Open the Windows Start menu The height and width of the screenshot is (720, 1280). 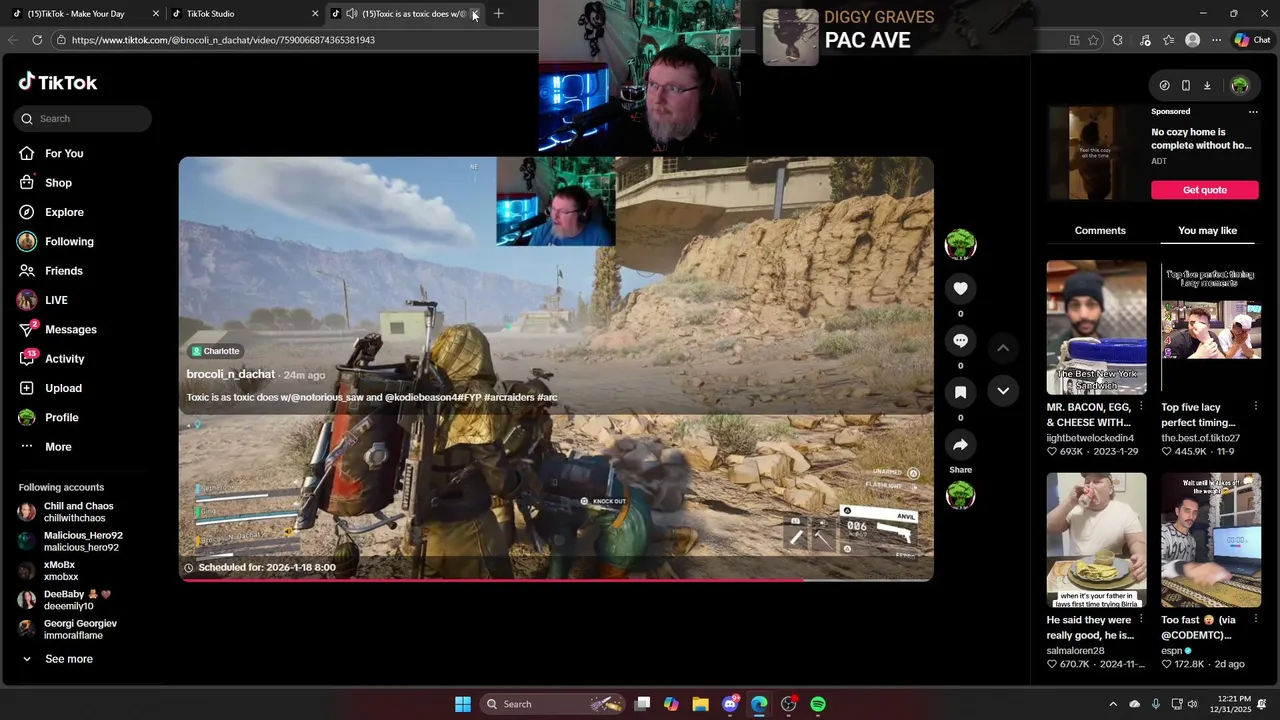pyautogui.click(x=463, y=704)
